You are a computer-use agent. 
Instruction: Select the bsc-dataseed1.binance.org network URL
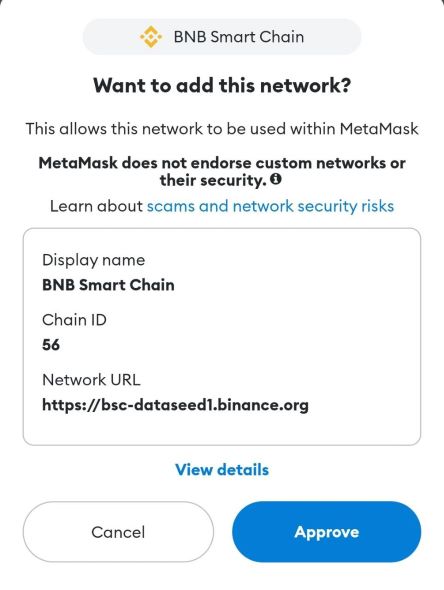point(175,405)
